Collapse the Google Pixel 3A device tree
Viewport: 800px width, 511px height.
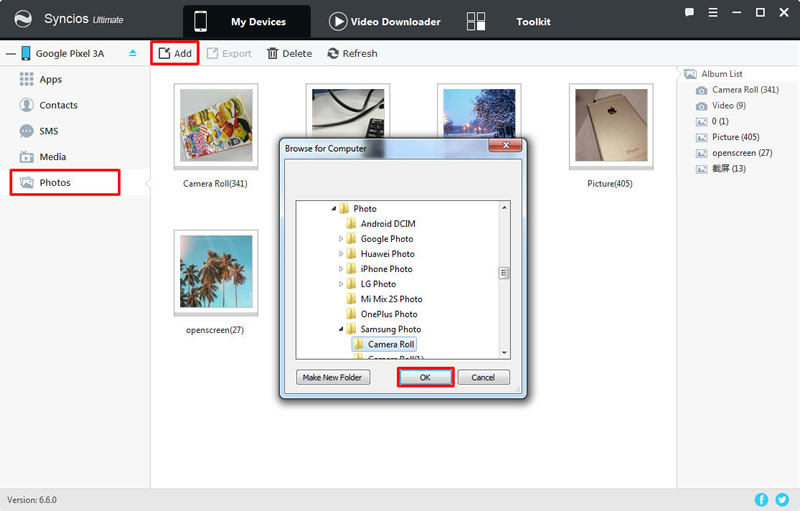click(x=10, y=54)
